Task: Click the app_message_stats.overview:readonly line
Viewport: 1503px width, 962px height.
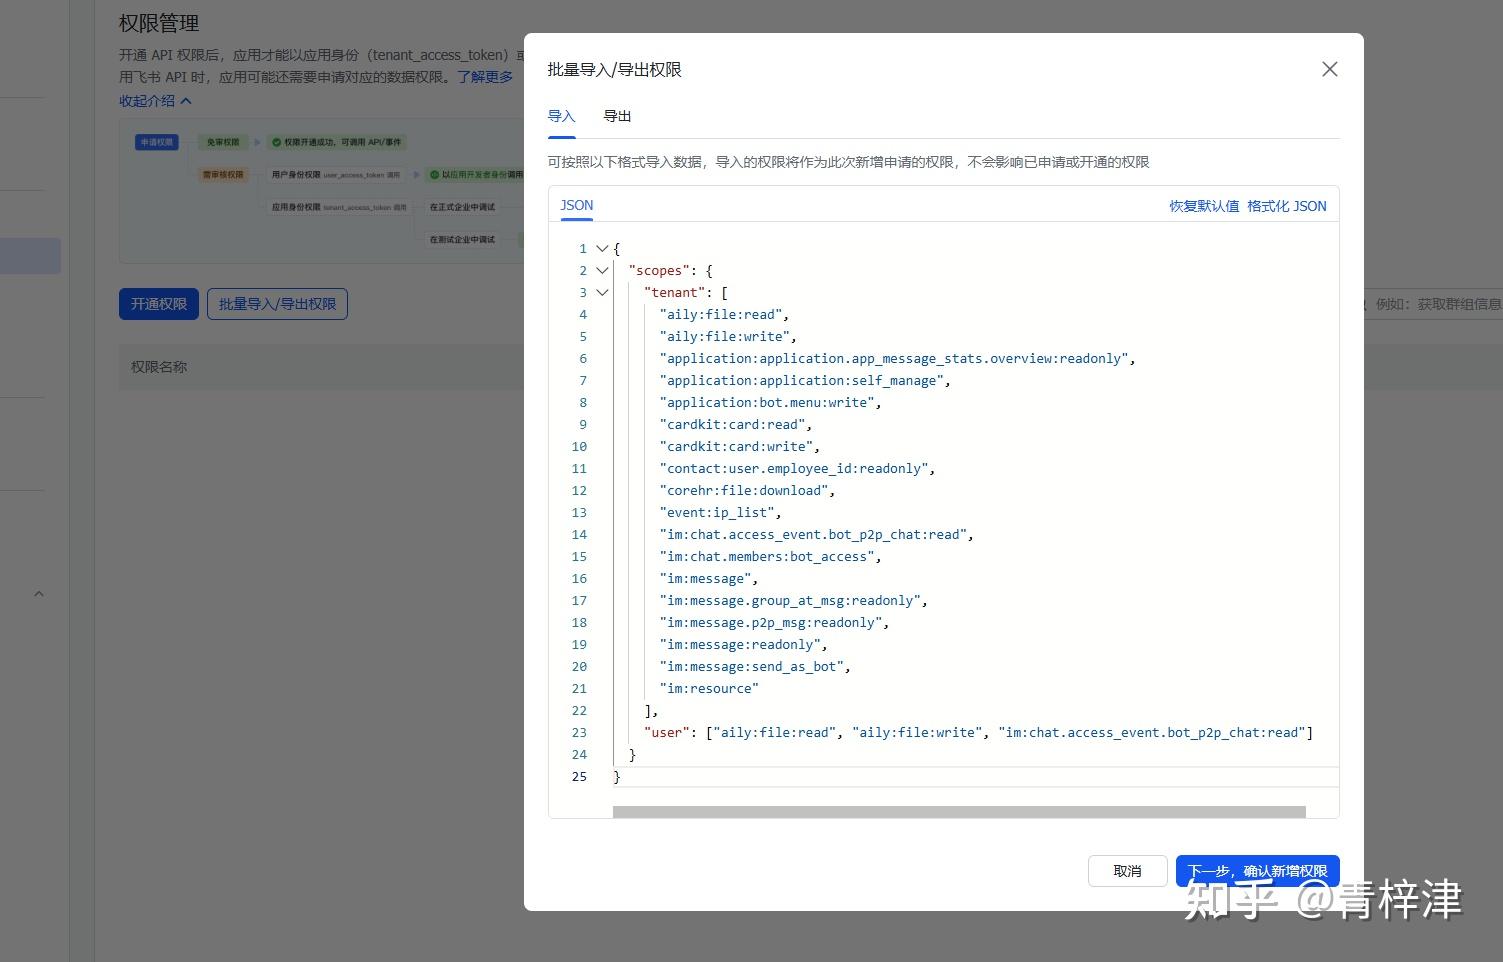Action: tap(897, 358)
